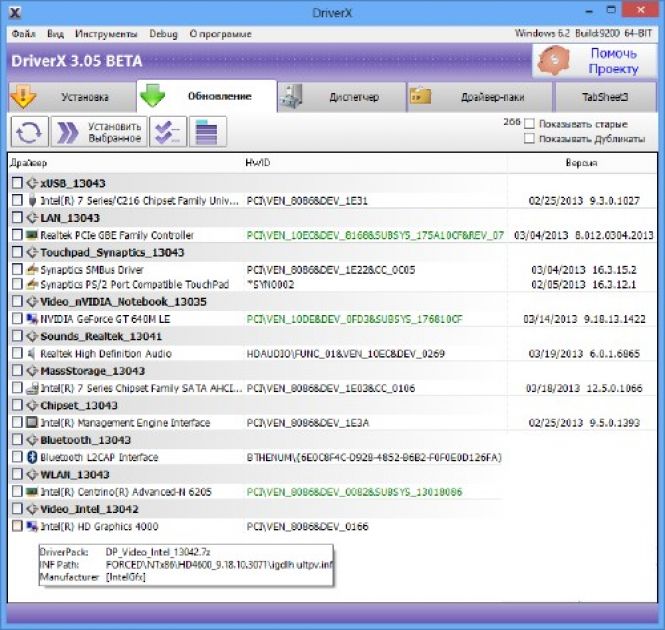The height and width of the screenshot is (630, 665).
Task: Click the NVIDIA GeForce GT 640M LE display icon
Action: coord(32,319)
